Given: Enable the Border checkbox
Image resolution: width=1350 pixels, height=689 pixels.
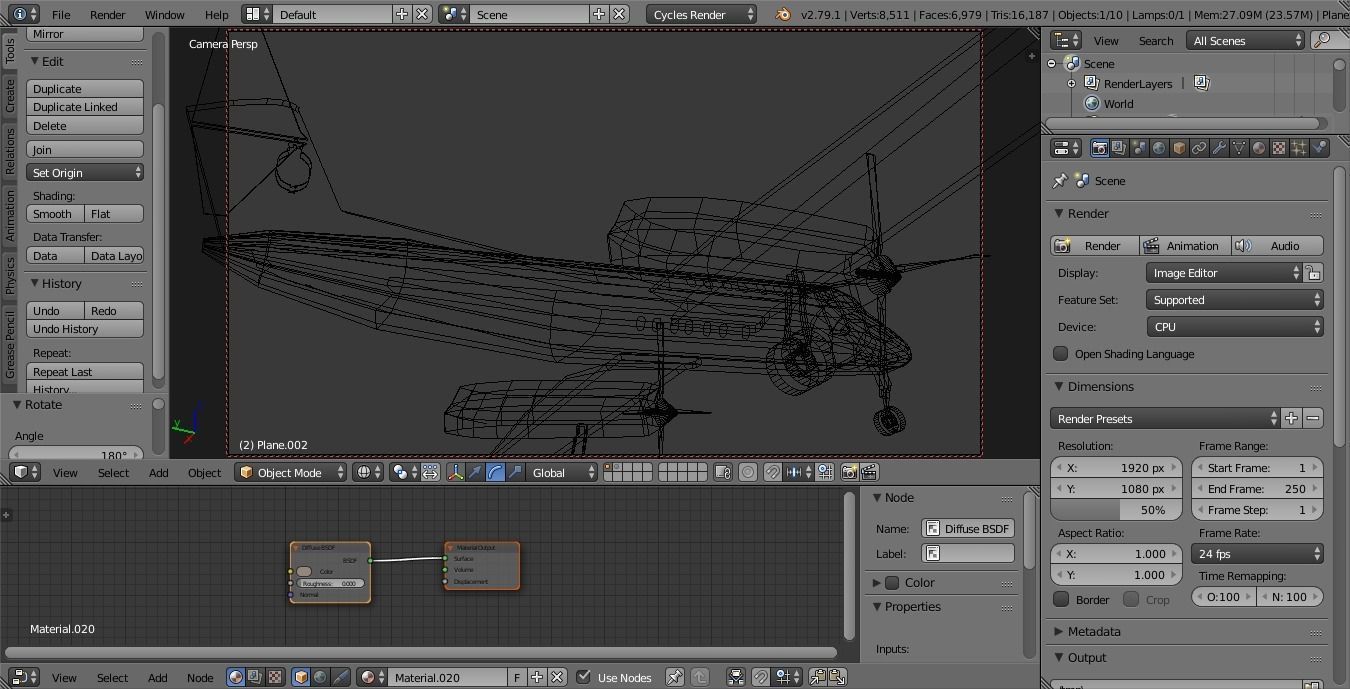Looking at the screenshot, I should tap(1061, 599).
